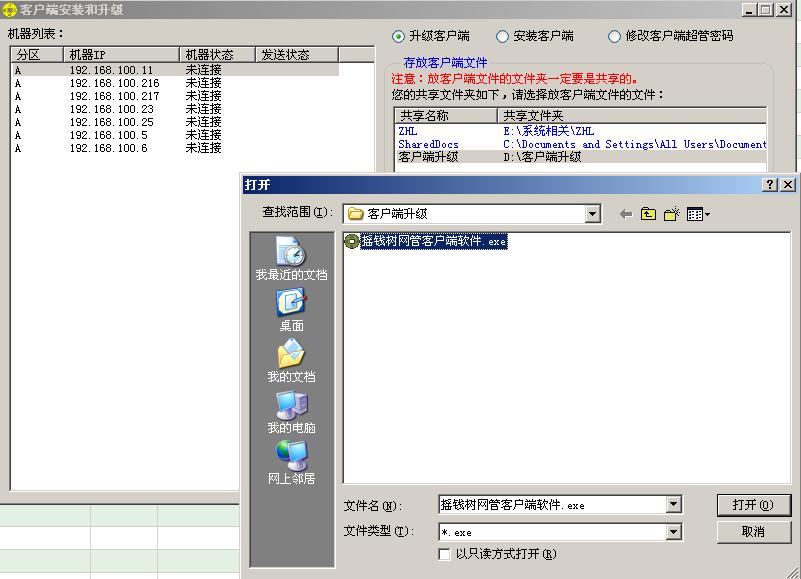801x579 pixels.
Task: Check 以只读方式打开 checkbox
Action: (444, 554)
